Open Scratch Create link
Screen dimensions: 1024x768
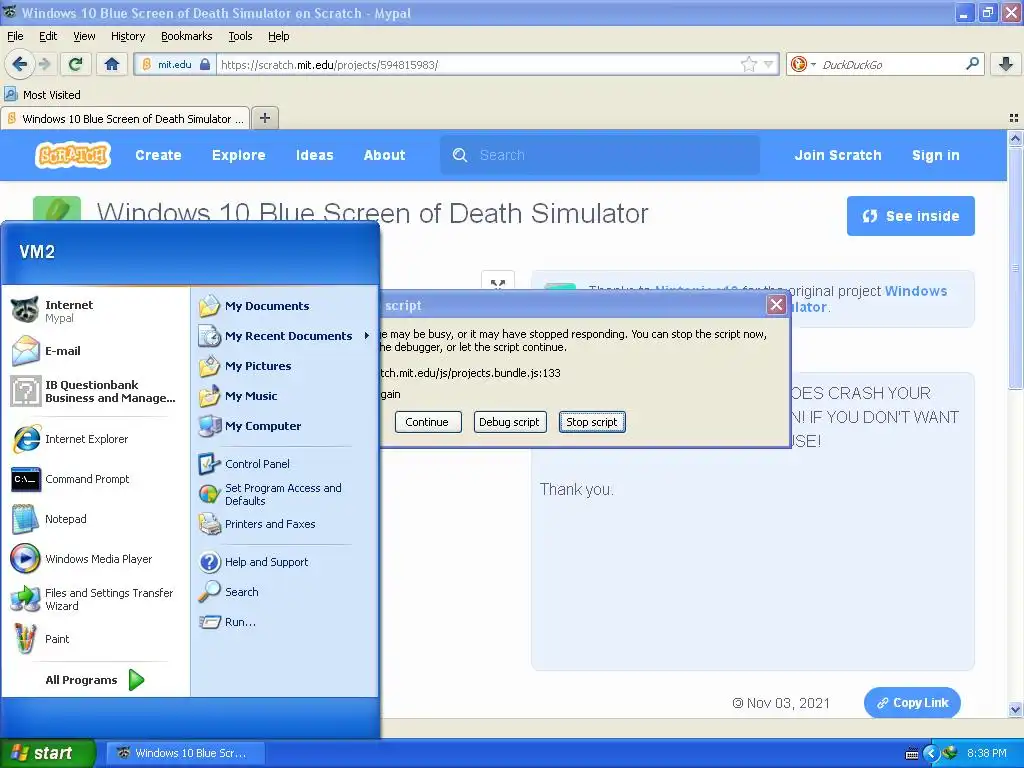point(159,155)
